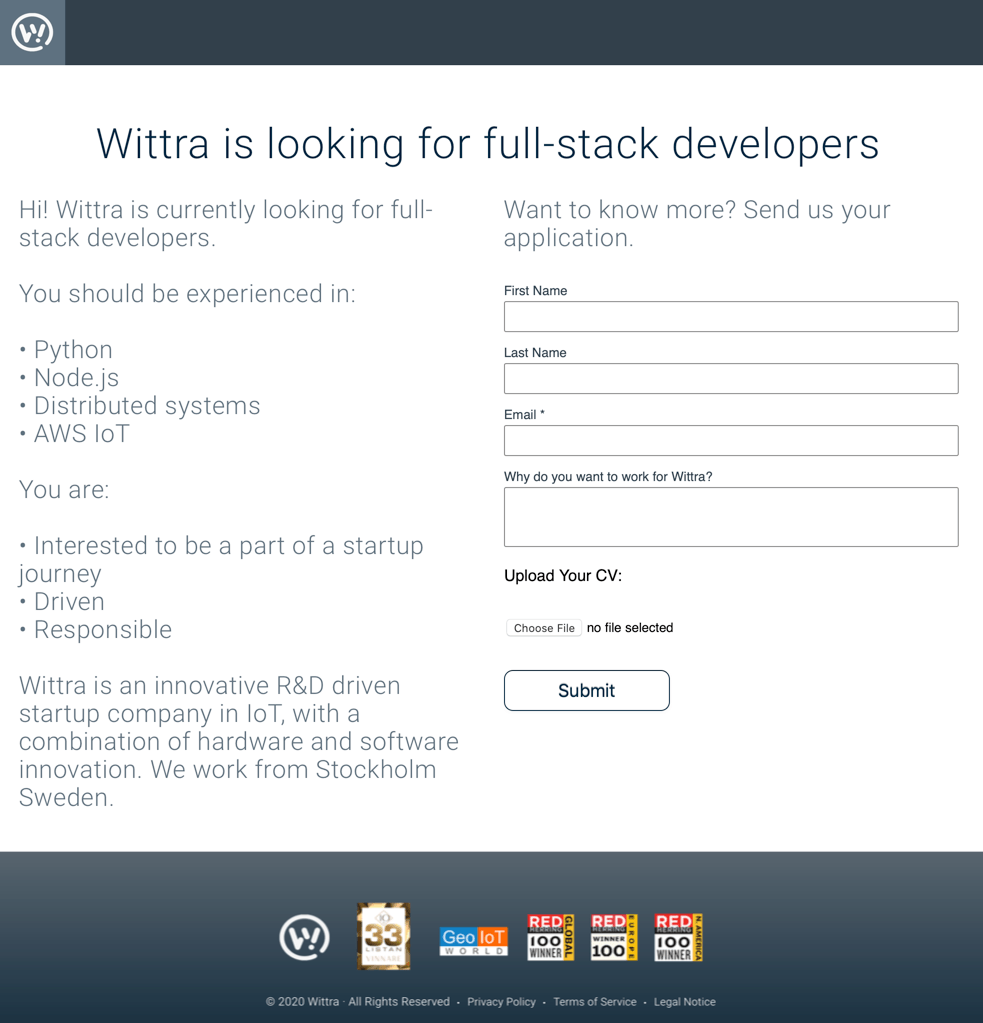Viewport: 983px width, 1023px height.
Task: Click the '© 2020 Wittra · All Rights Reserved' text
Action: pos(357,1001)
